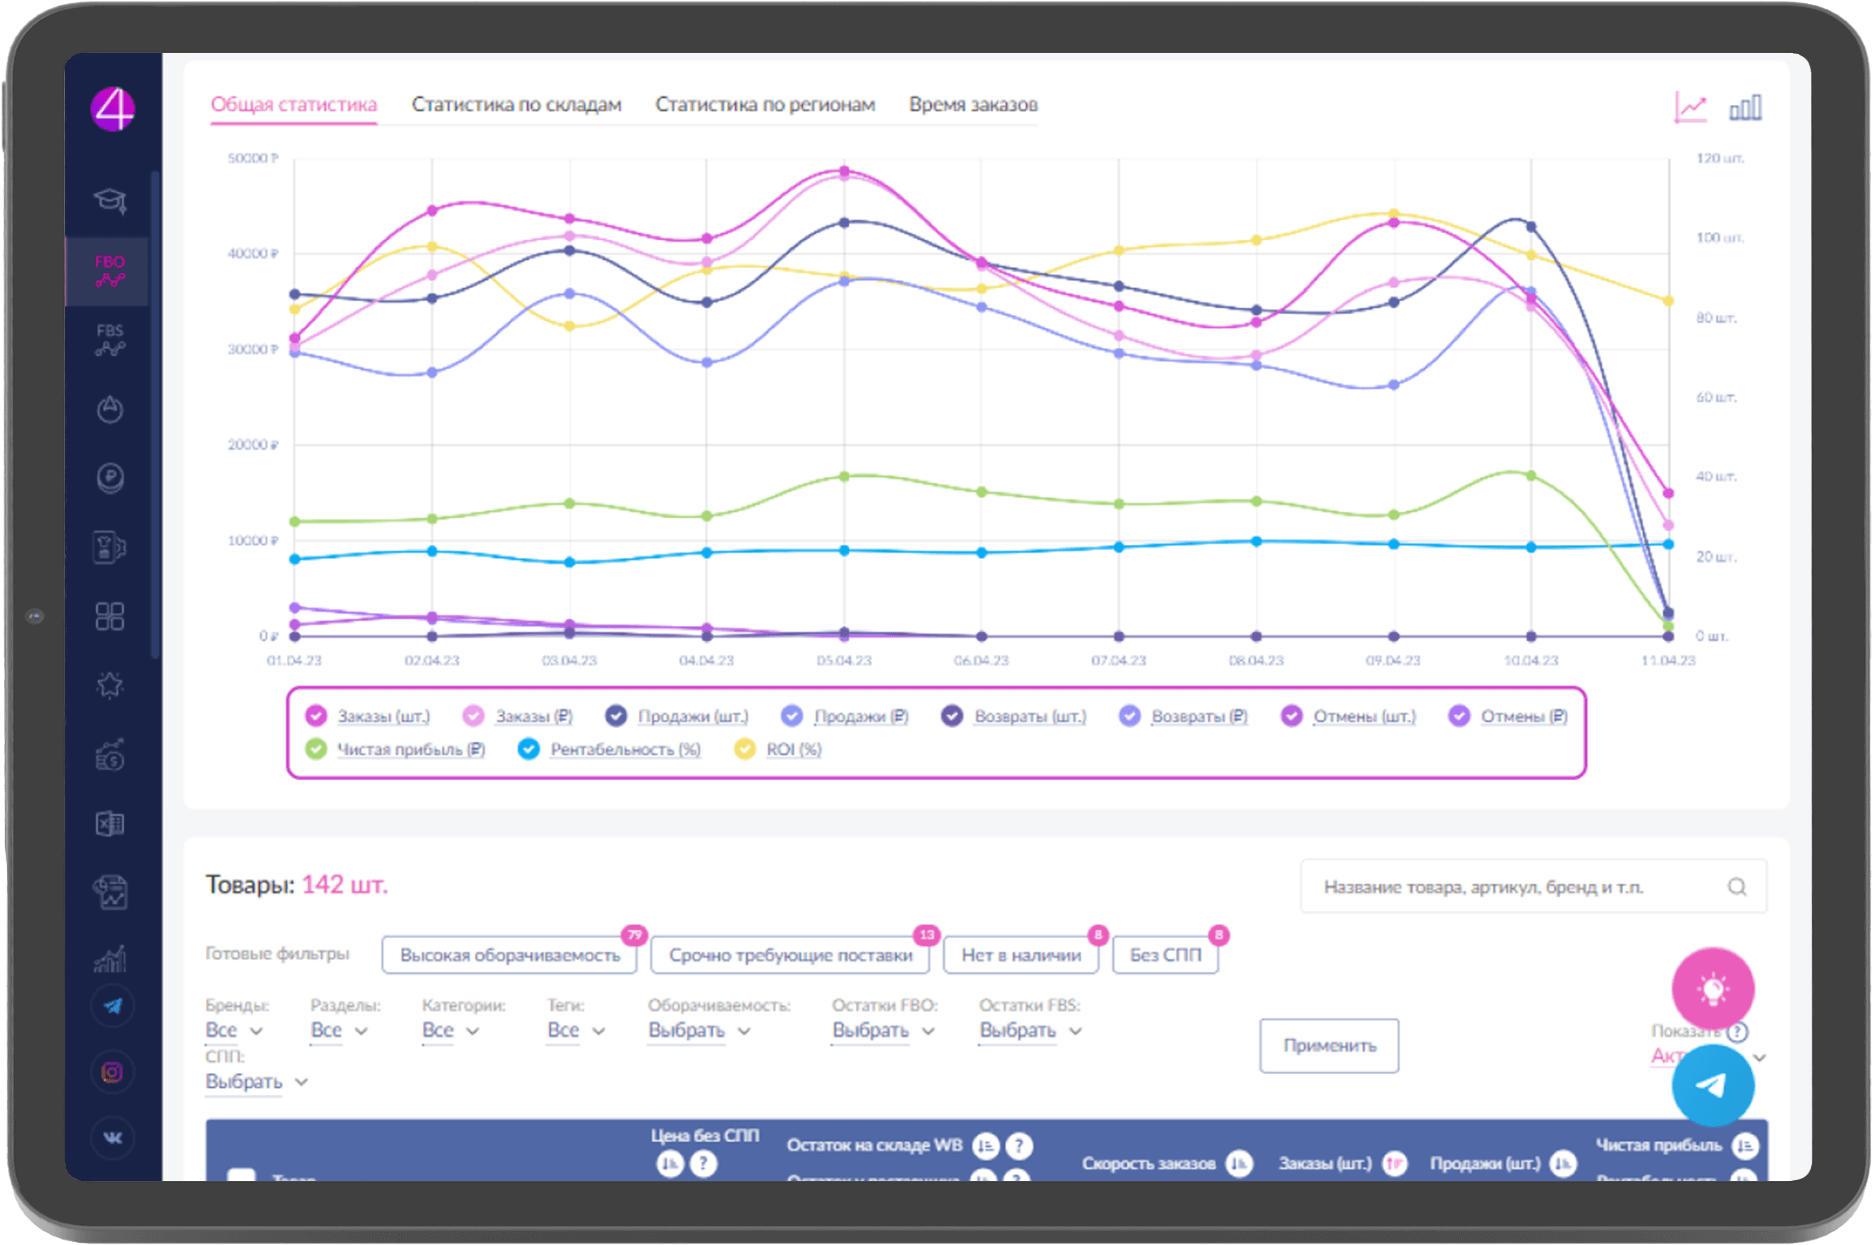Toggle the Заказы (шт.) series in legend
1873x1245 pixels.
[x=316, y=716]
